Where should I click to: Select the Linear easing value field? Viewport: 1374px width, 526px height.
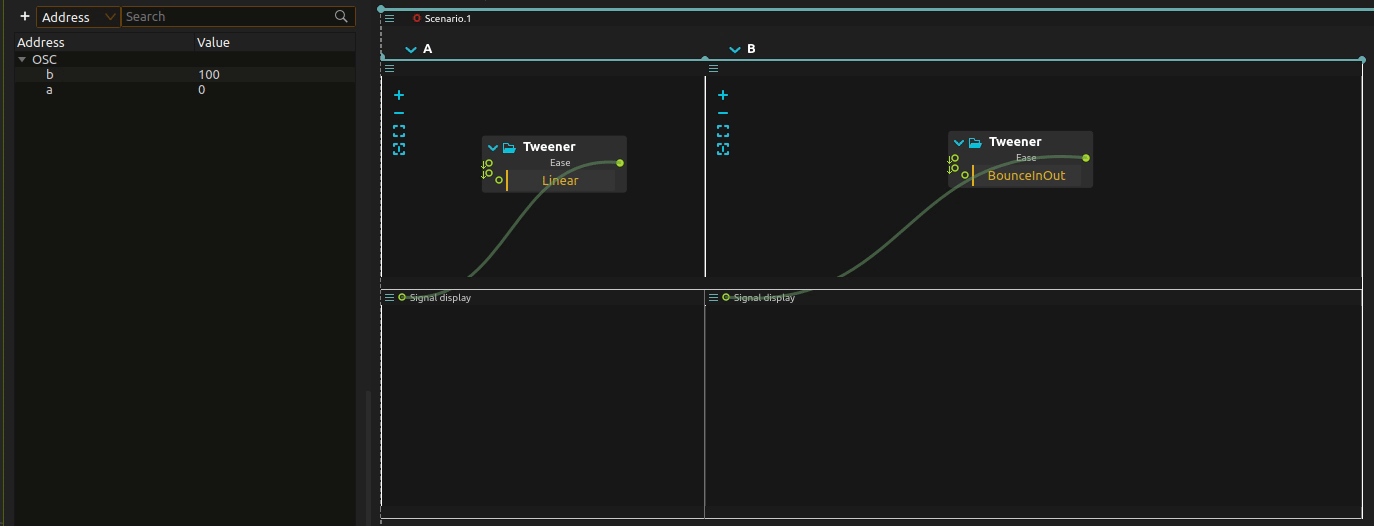560,181
